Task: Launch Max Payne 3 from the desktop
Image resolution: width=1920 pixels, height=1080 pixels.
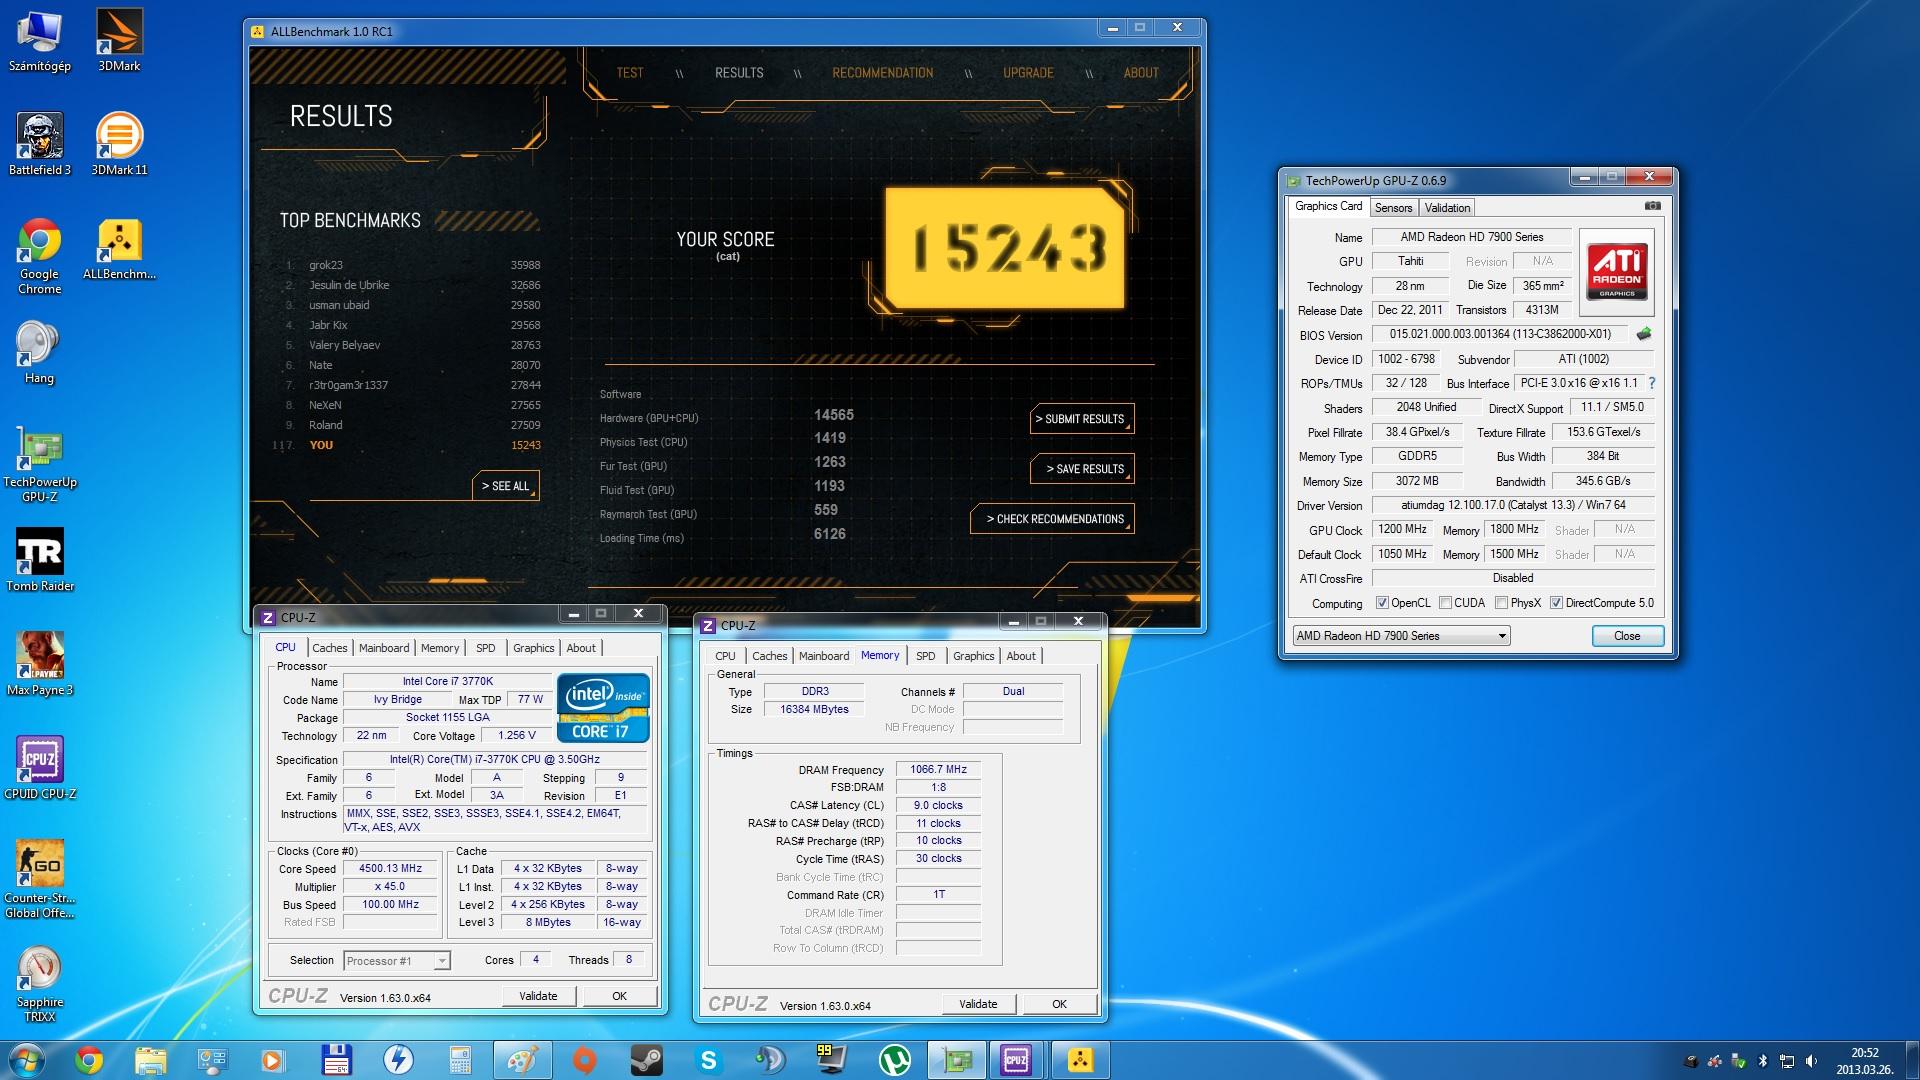Action: pos(40,665)
